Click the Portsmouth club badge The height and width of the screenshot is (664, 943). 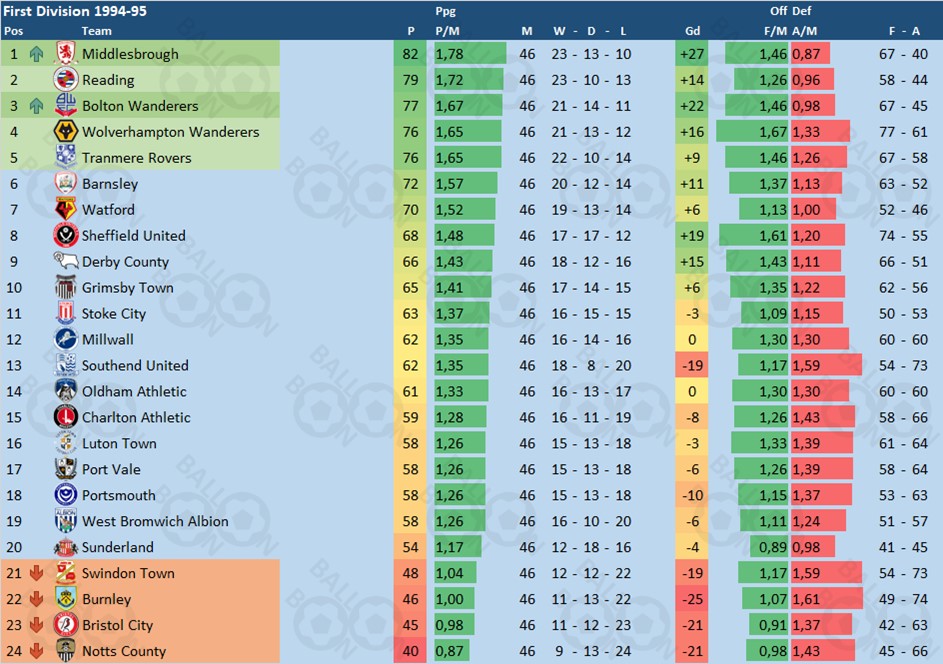[66, 495]
